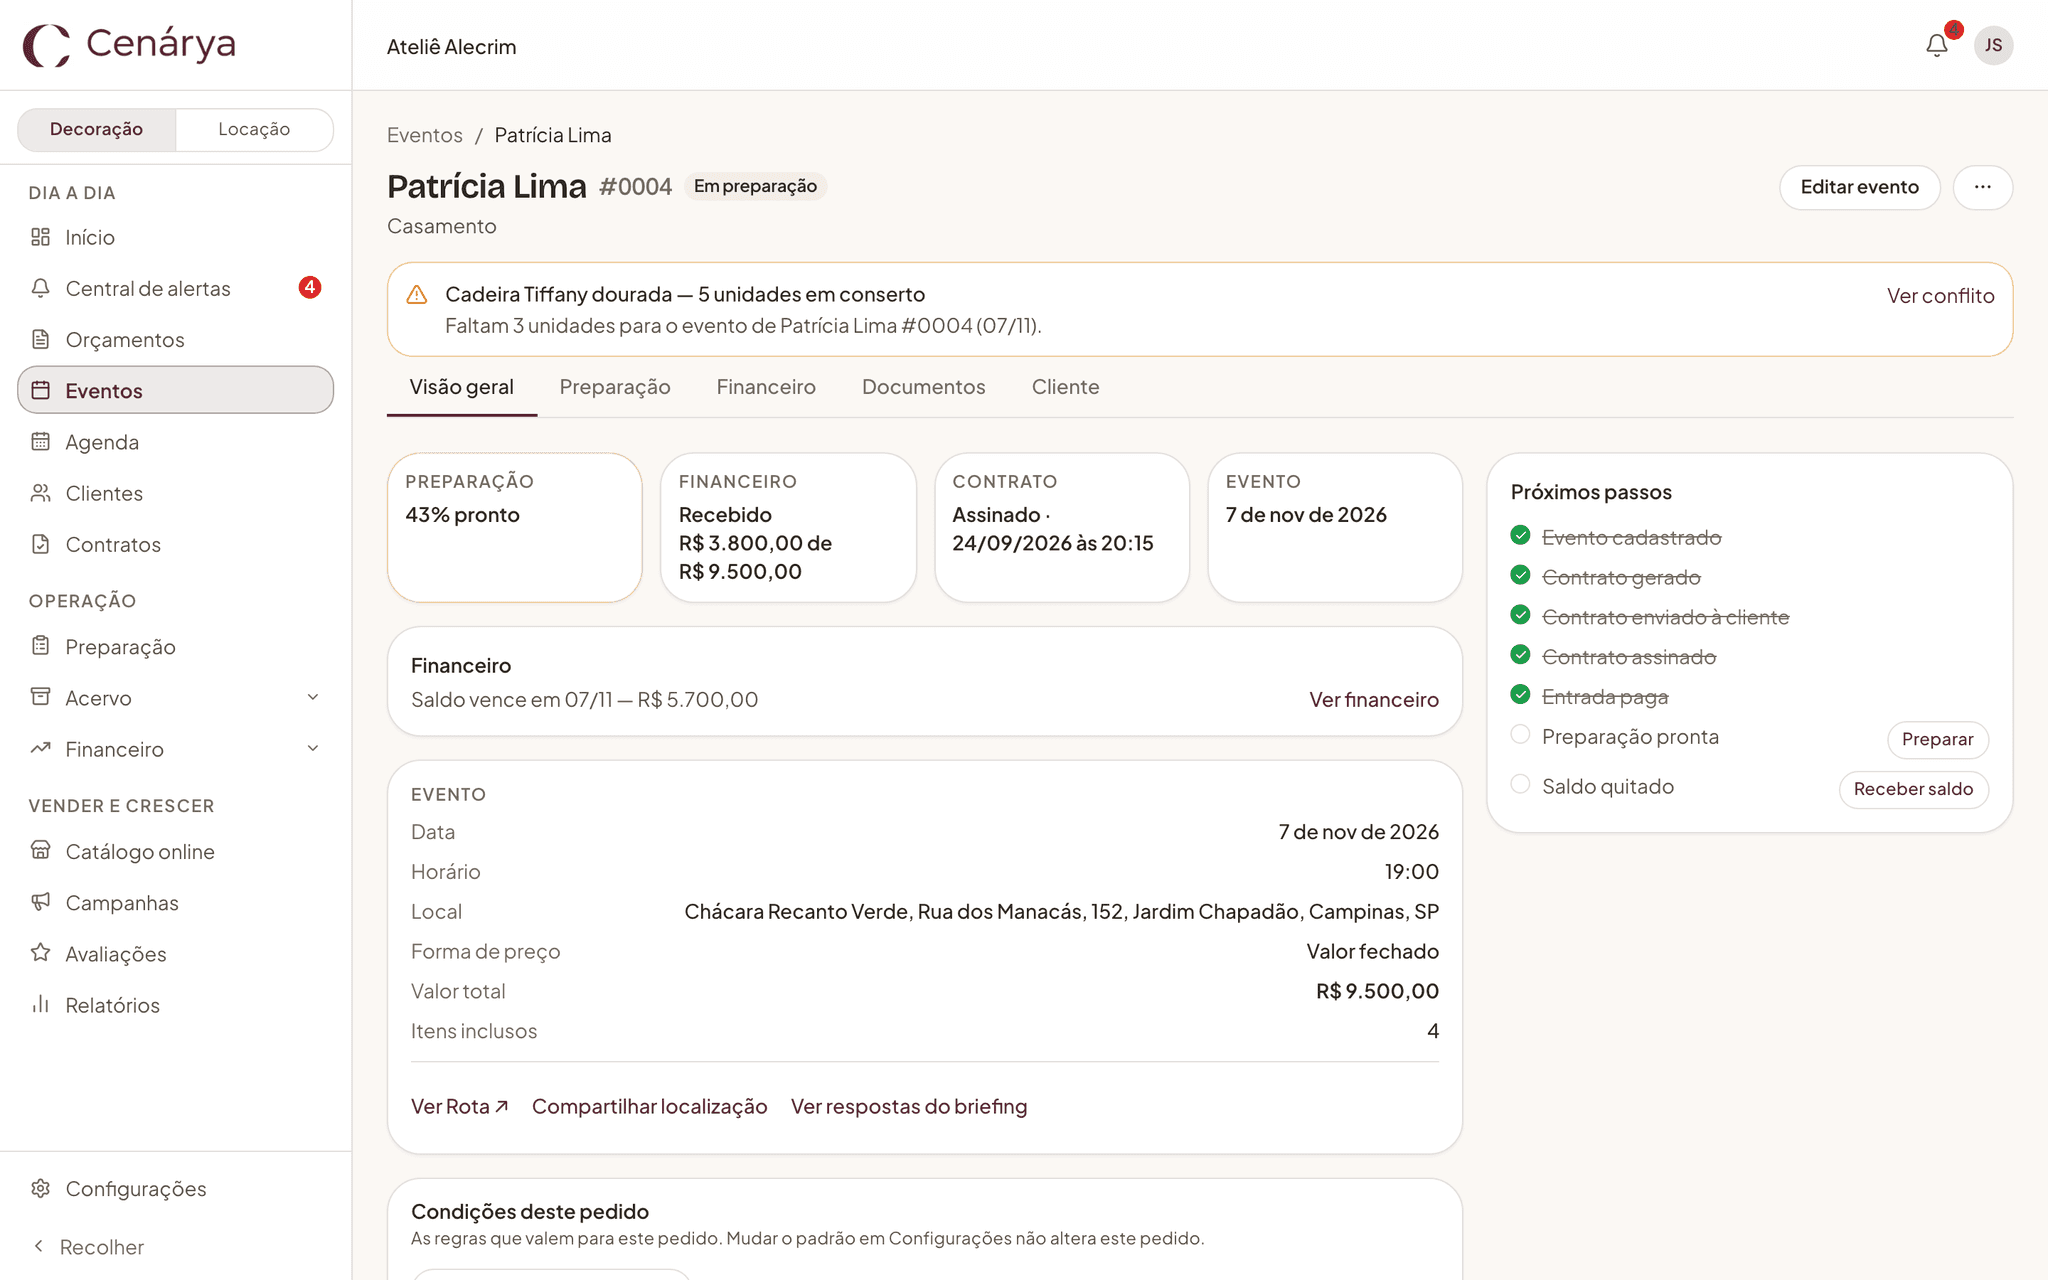
Task: Click Ver financeiro link
Action: pyautogui.click(x=1374, y=700)
